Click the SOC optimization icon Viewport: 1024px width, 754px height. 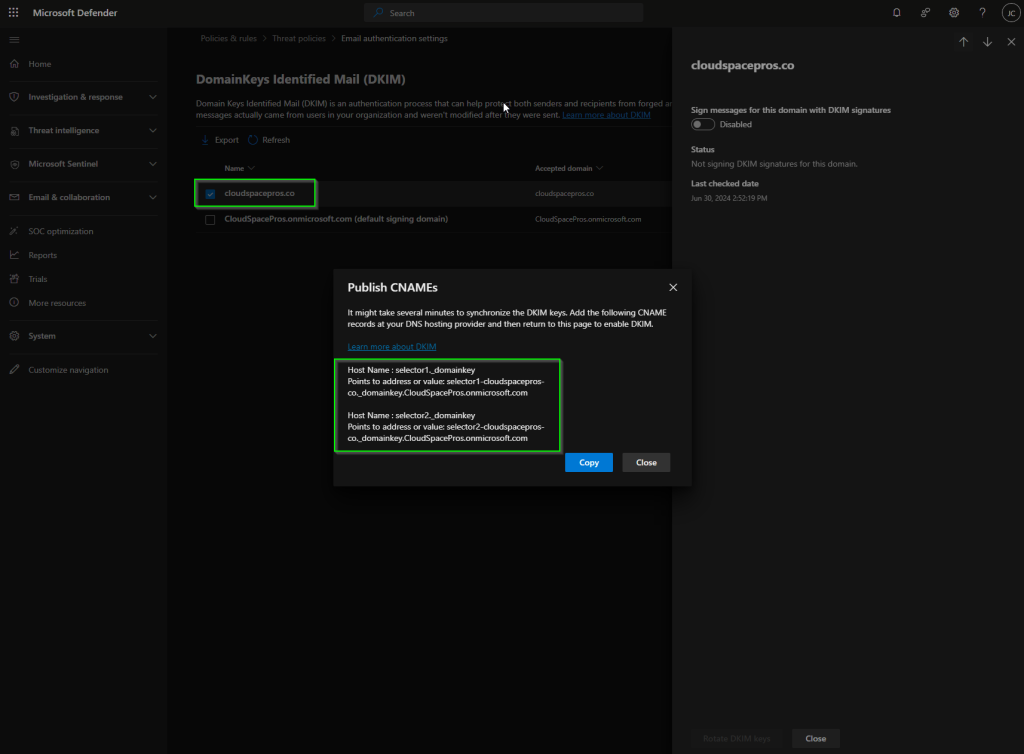click(14, 231)
